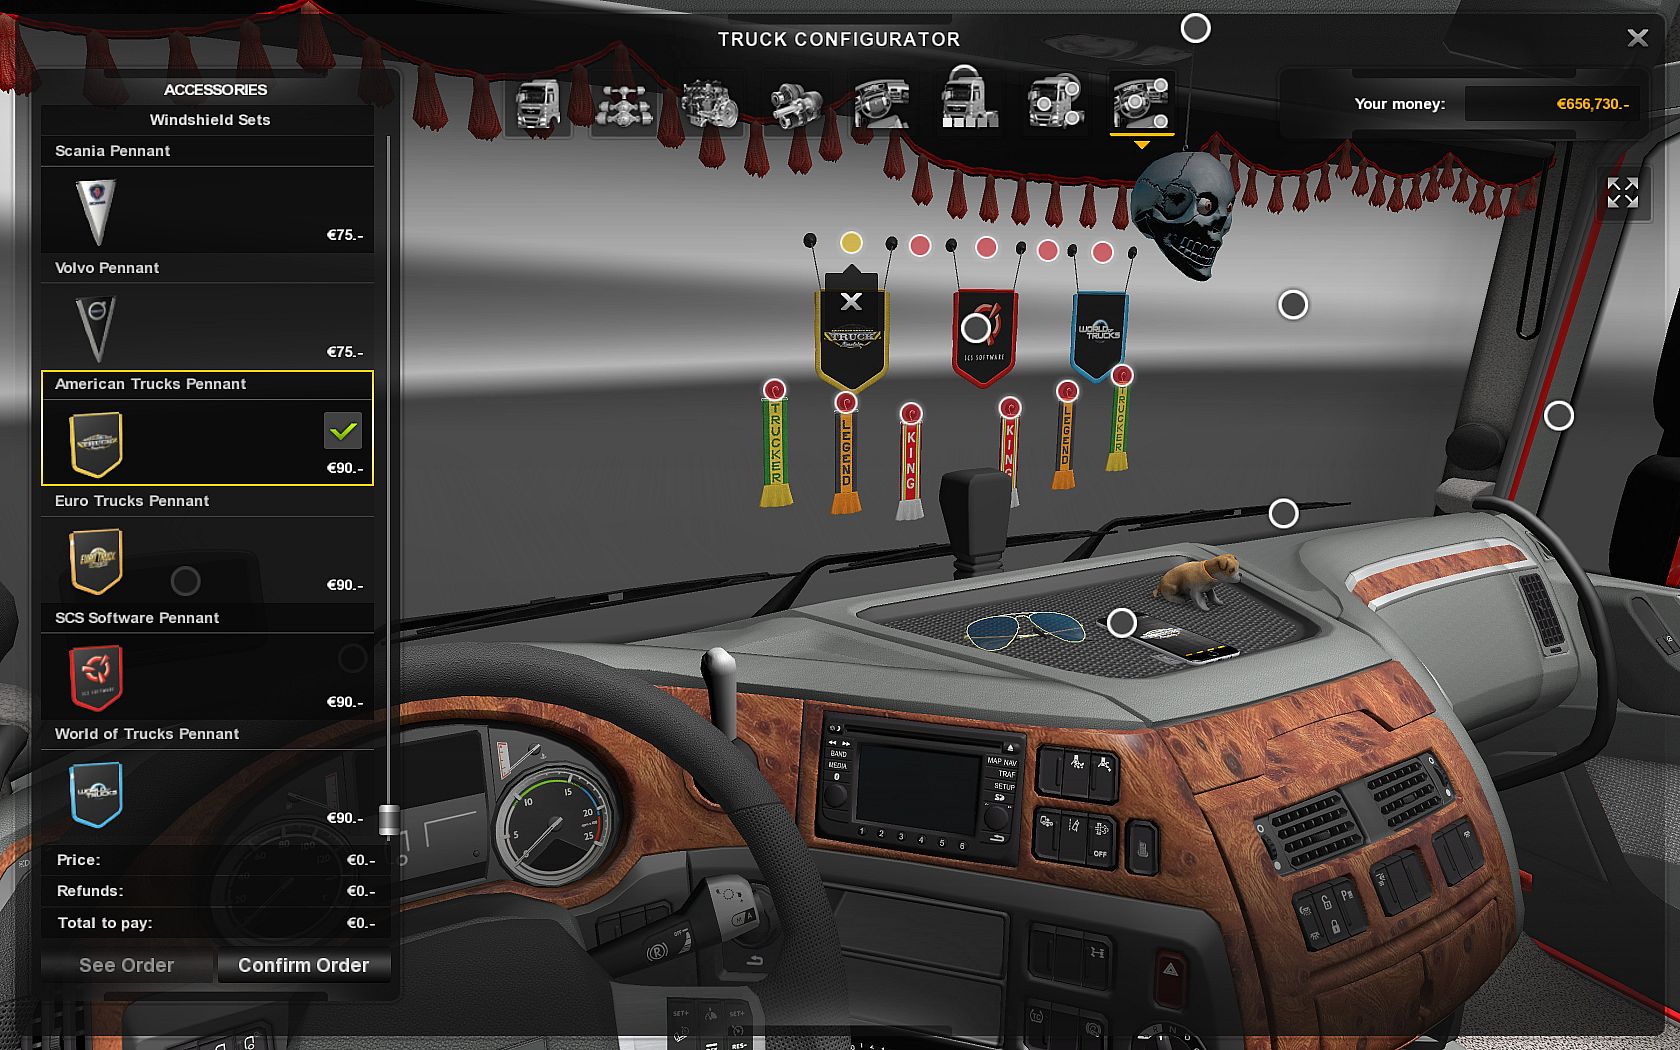Image resolution: width=1680 pixels, height=1050 pixels.
Task: Click the hook marker on left red King scarf
Action: point(910,413)
